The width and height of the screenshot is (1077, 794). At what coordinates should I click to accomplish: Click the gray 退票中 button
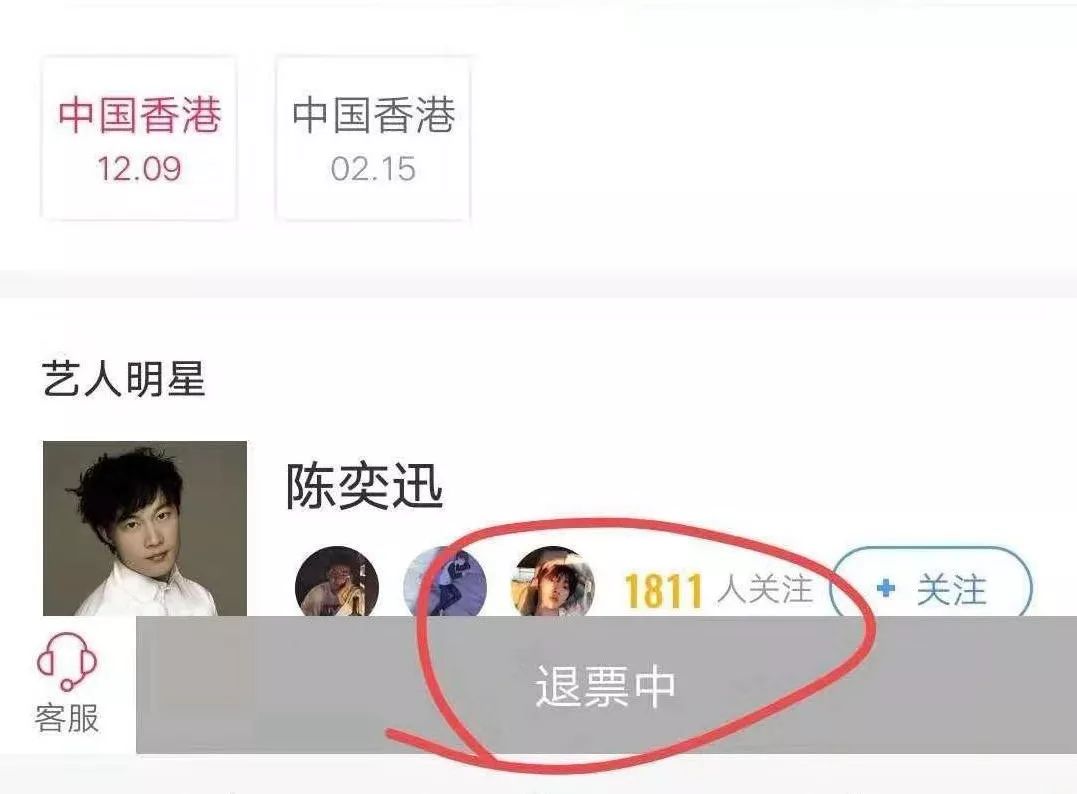(606, 685)
